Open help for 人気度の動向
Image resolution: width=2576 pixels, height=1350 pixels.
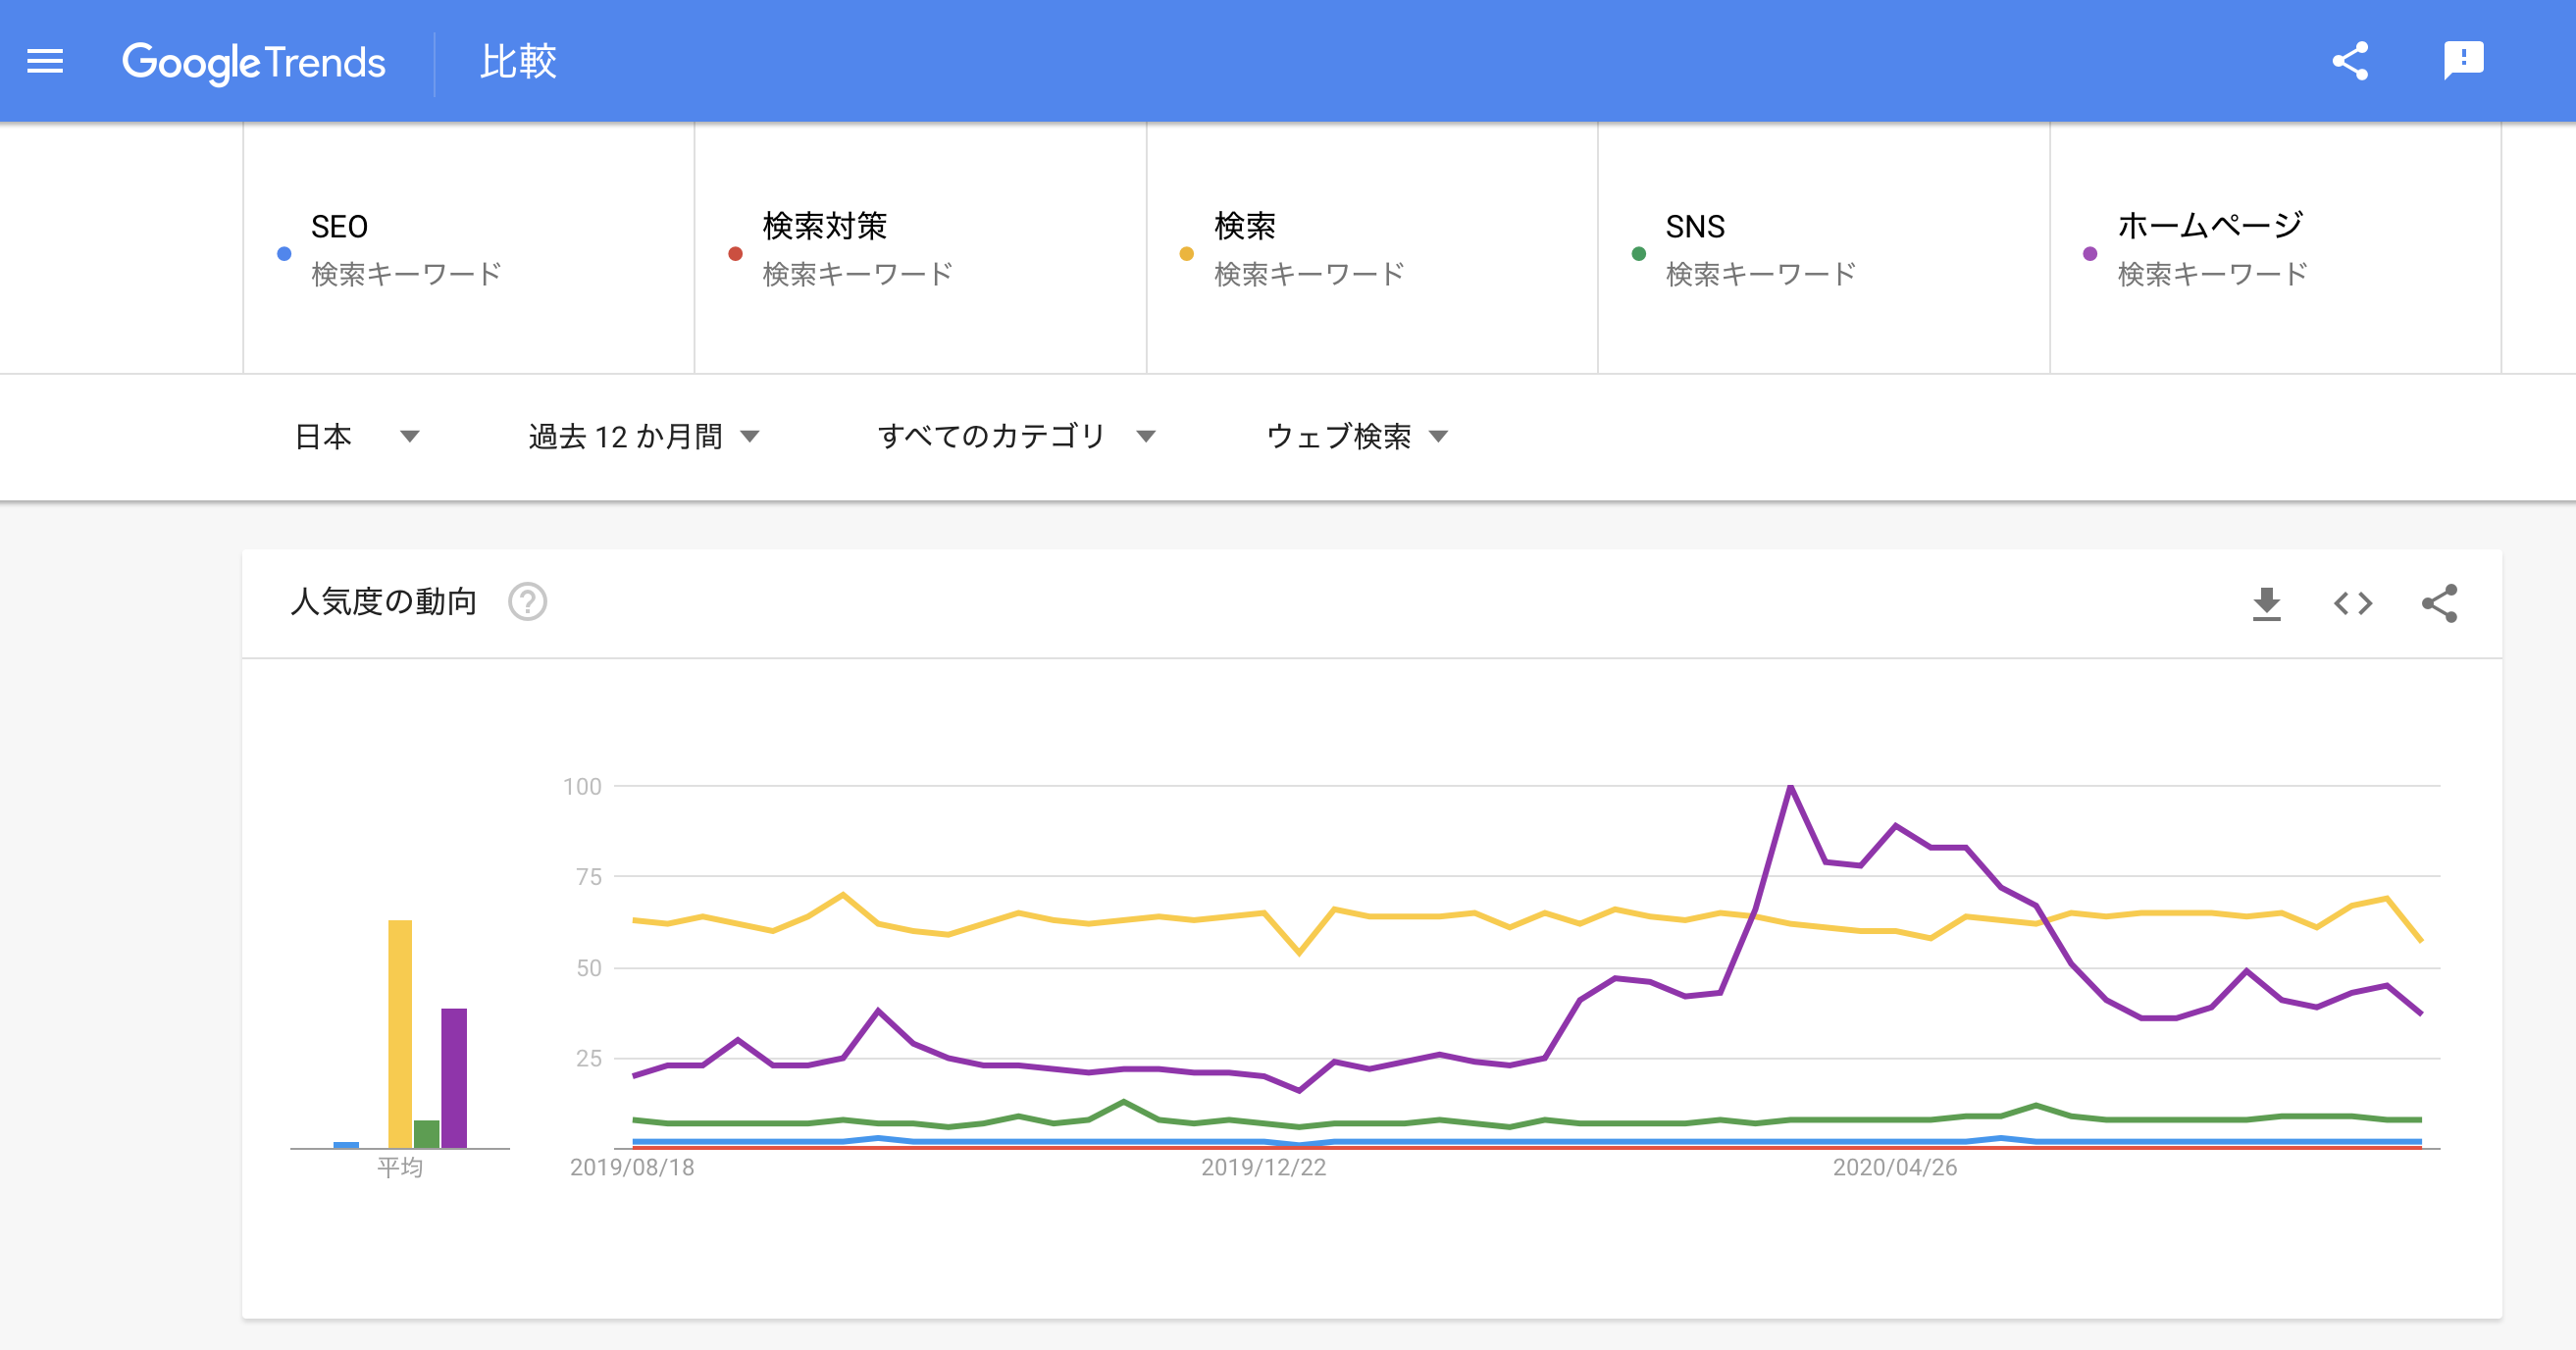click(527, 602)
